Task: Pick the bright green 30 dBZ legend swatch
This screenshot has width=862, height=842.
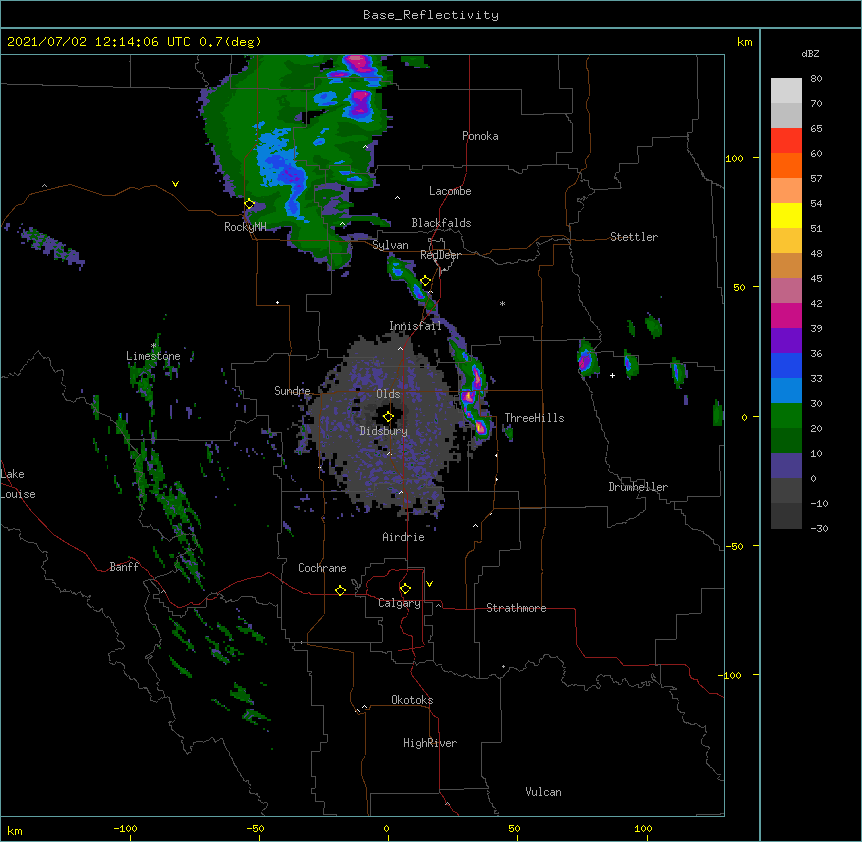Action: point(786,416)
